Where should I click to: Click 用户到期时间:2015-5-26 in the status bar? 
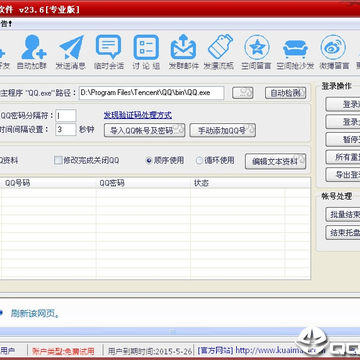150,351
